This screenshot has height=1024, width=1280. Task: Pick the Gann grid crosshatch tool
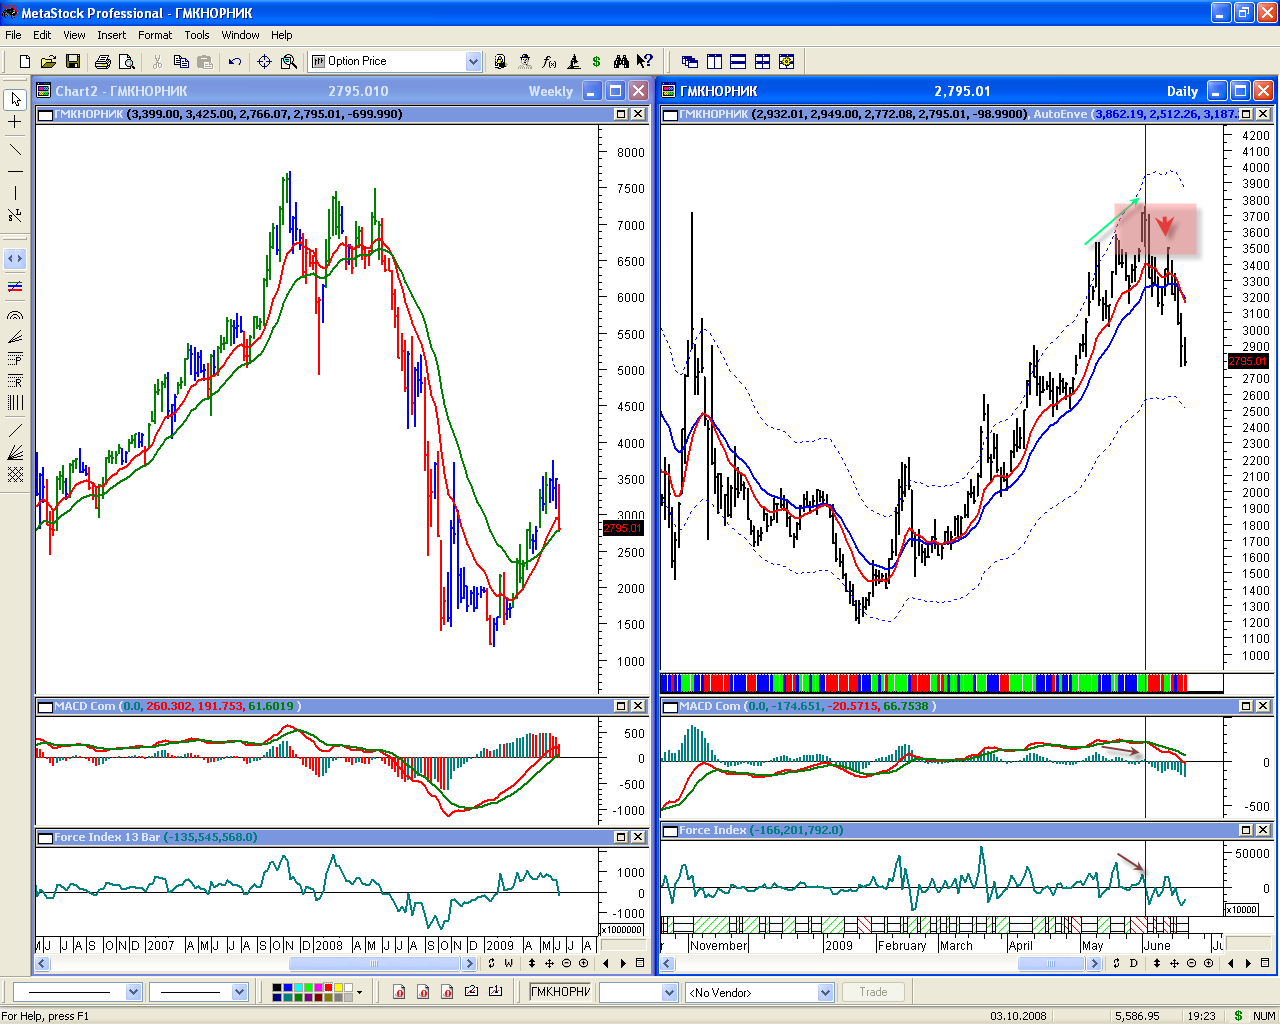click(15, 475)
